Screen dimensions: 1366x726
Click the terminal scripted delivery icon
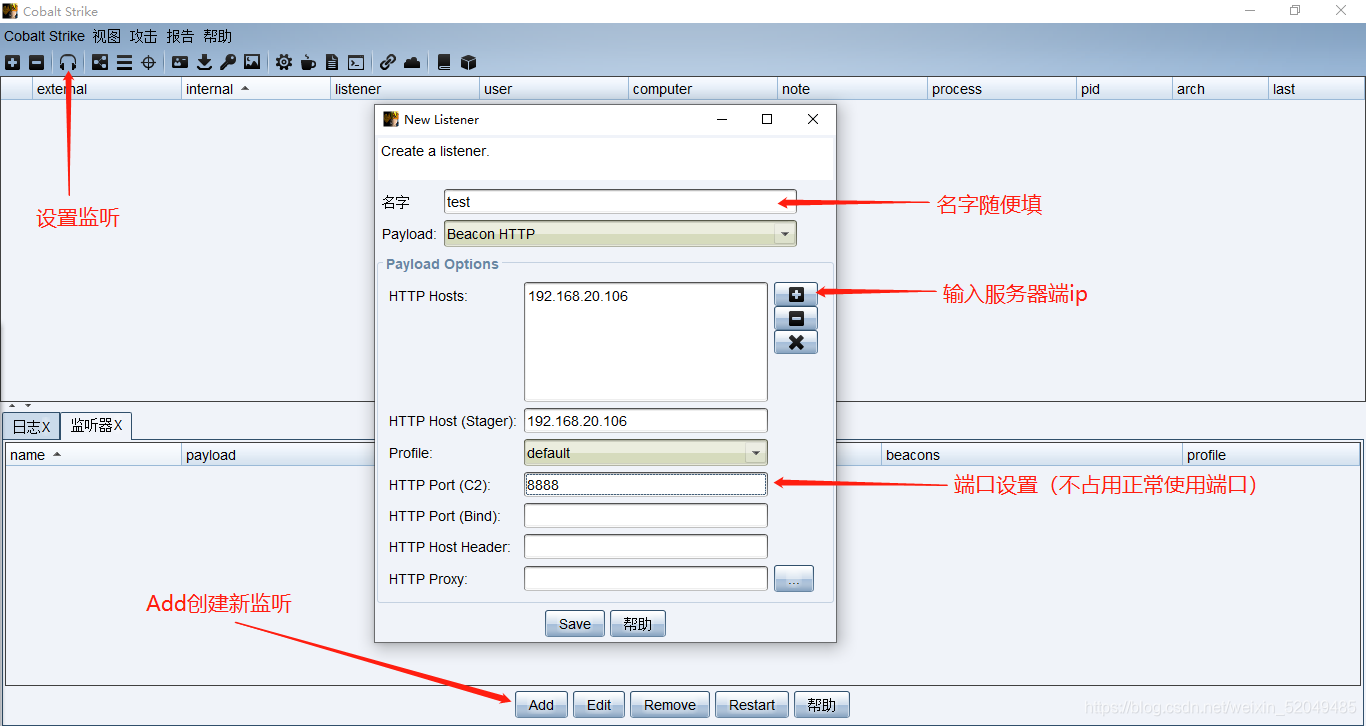[x=355, y=62]
